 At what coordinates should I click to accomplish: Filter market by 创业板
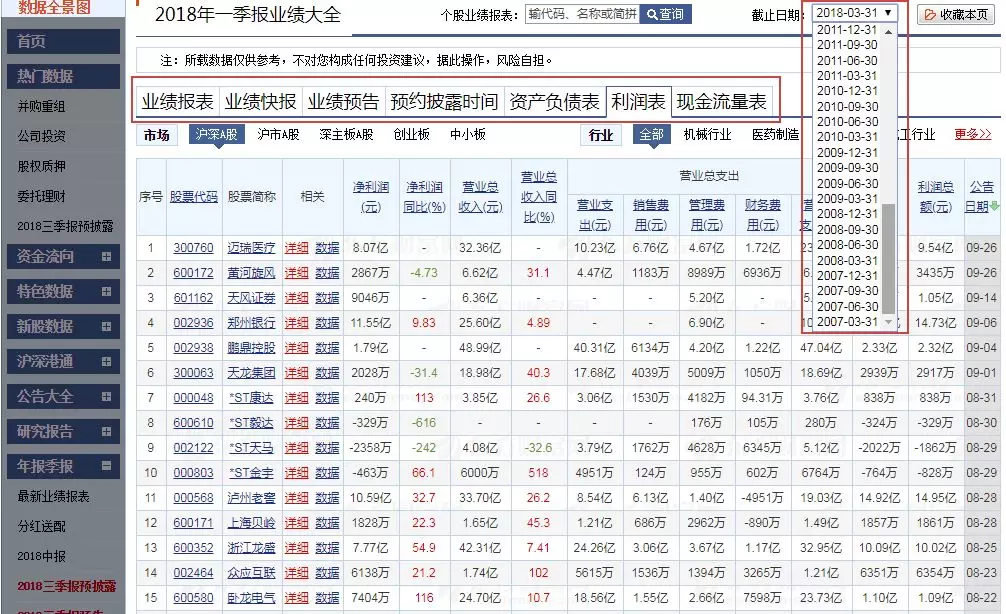coord(411,135)
